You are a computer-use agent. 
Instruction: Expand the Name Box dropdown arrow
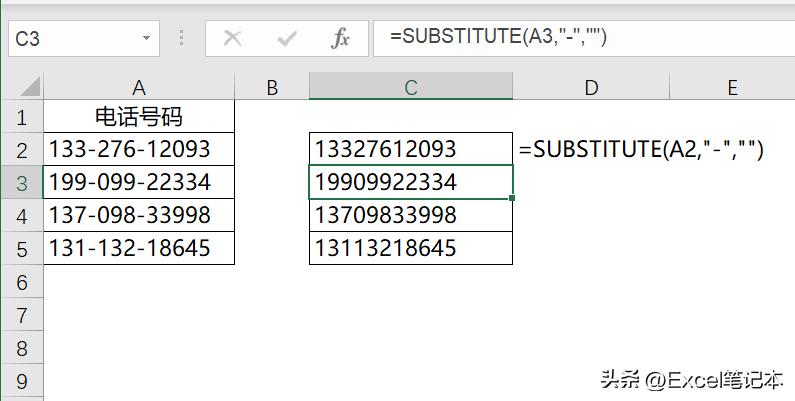click(147, 39)
